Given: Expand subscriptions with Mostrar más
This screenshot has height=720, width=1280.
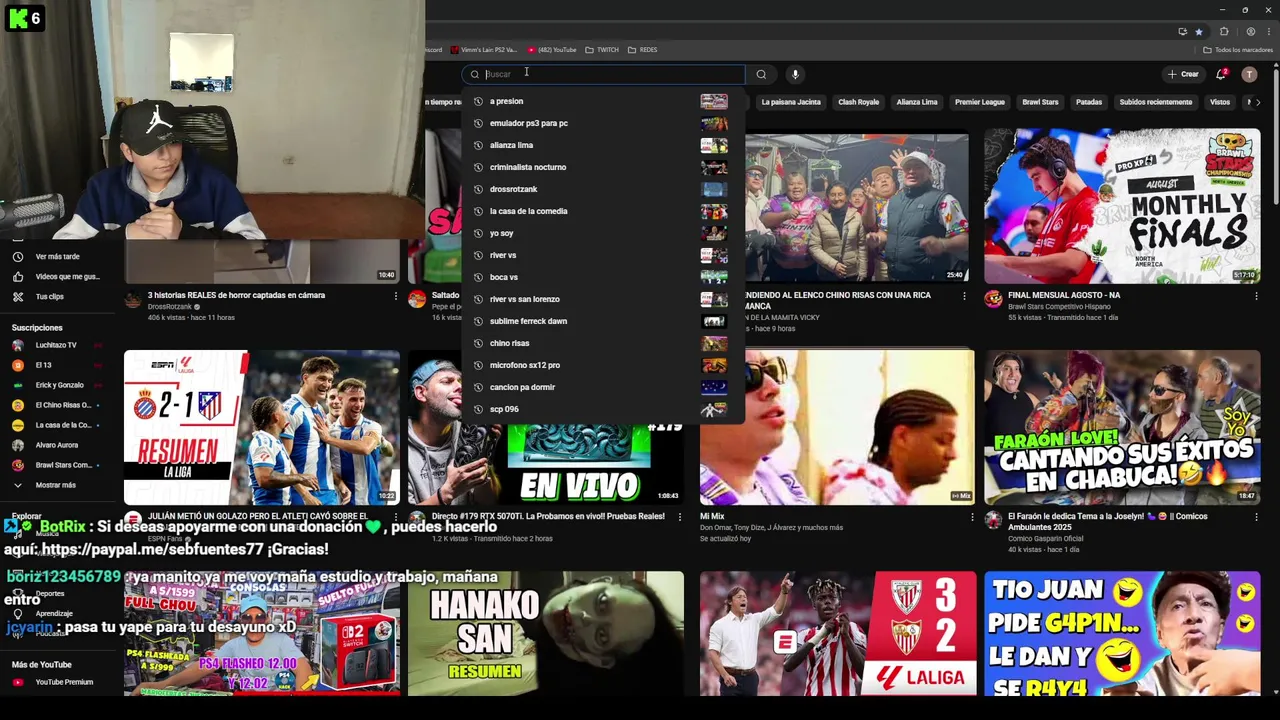Looking at the screenshot, I should [x=57, y=485].
